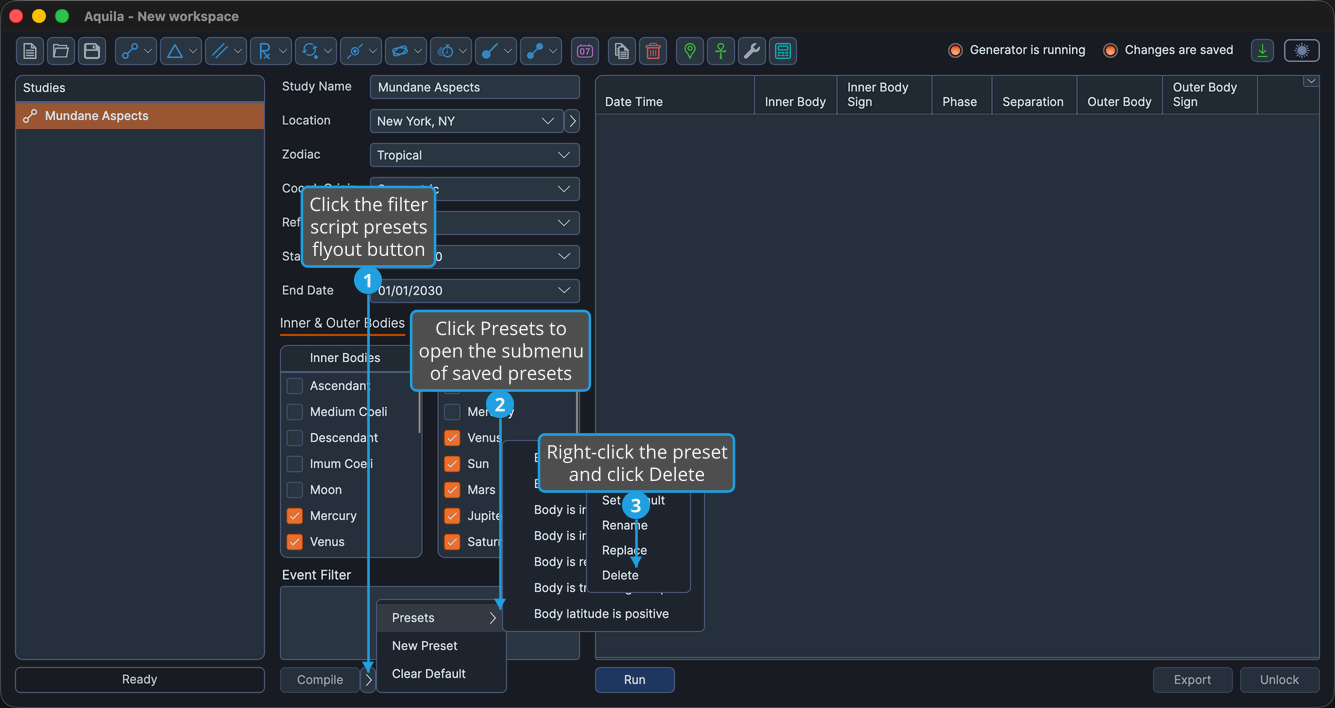The width and height of the screenshot is (1335, 708).
Task: Open the End Date dropdown 01/01/2030
Action: [x=474, y=291]
